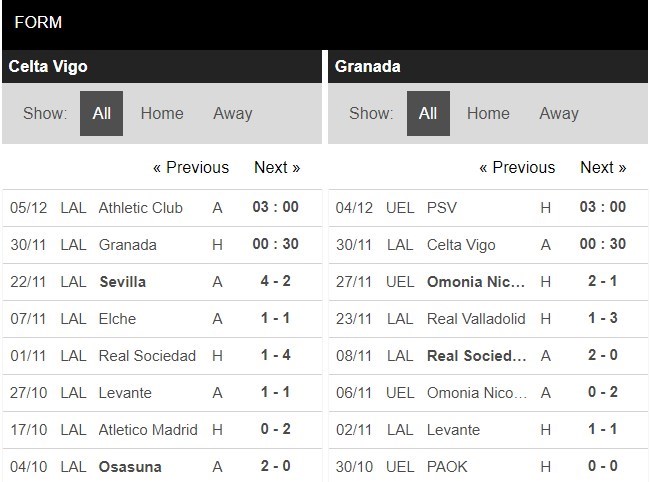
Task: Switch to Home filter for Celta Vigo
Action: (162, 113)
